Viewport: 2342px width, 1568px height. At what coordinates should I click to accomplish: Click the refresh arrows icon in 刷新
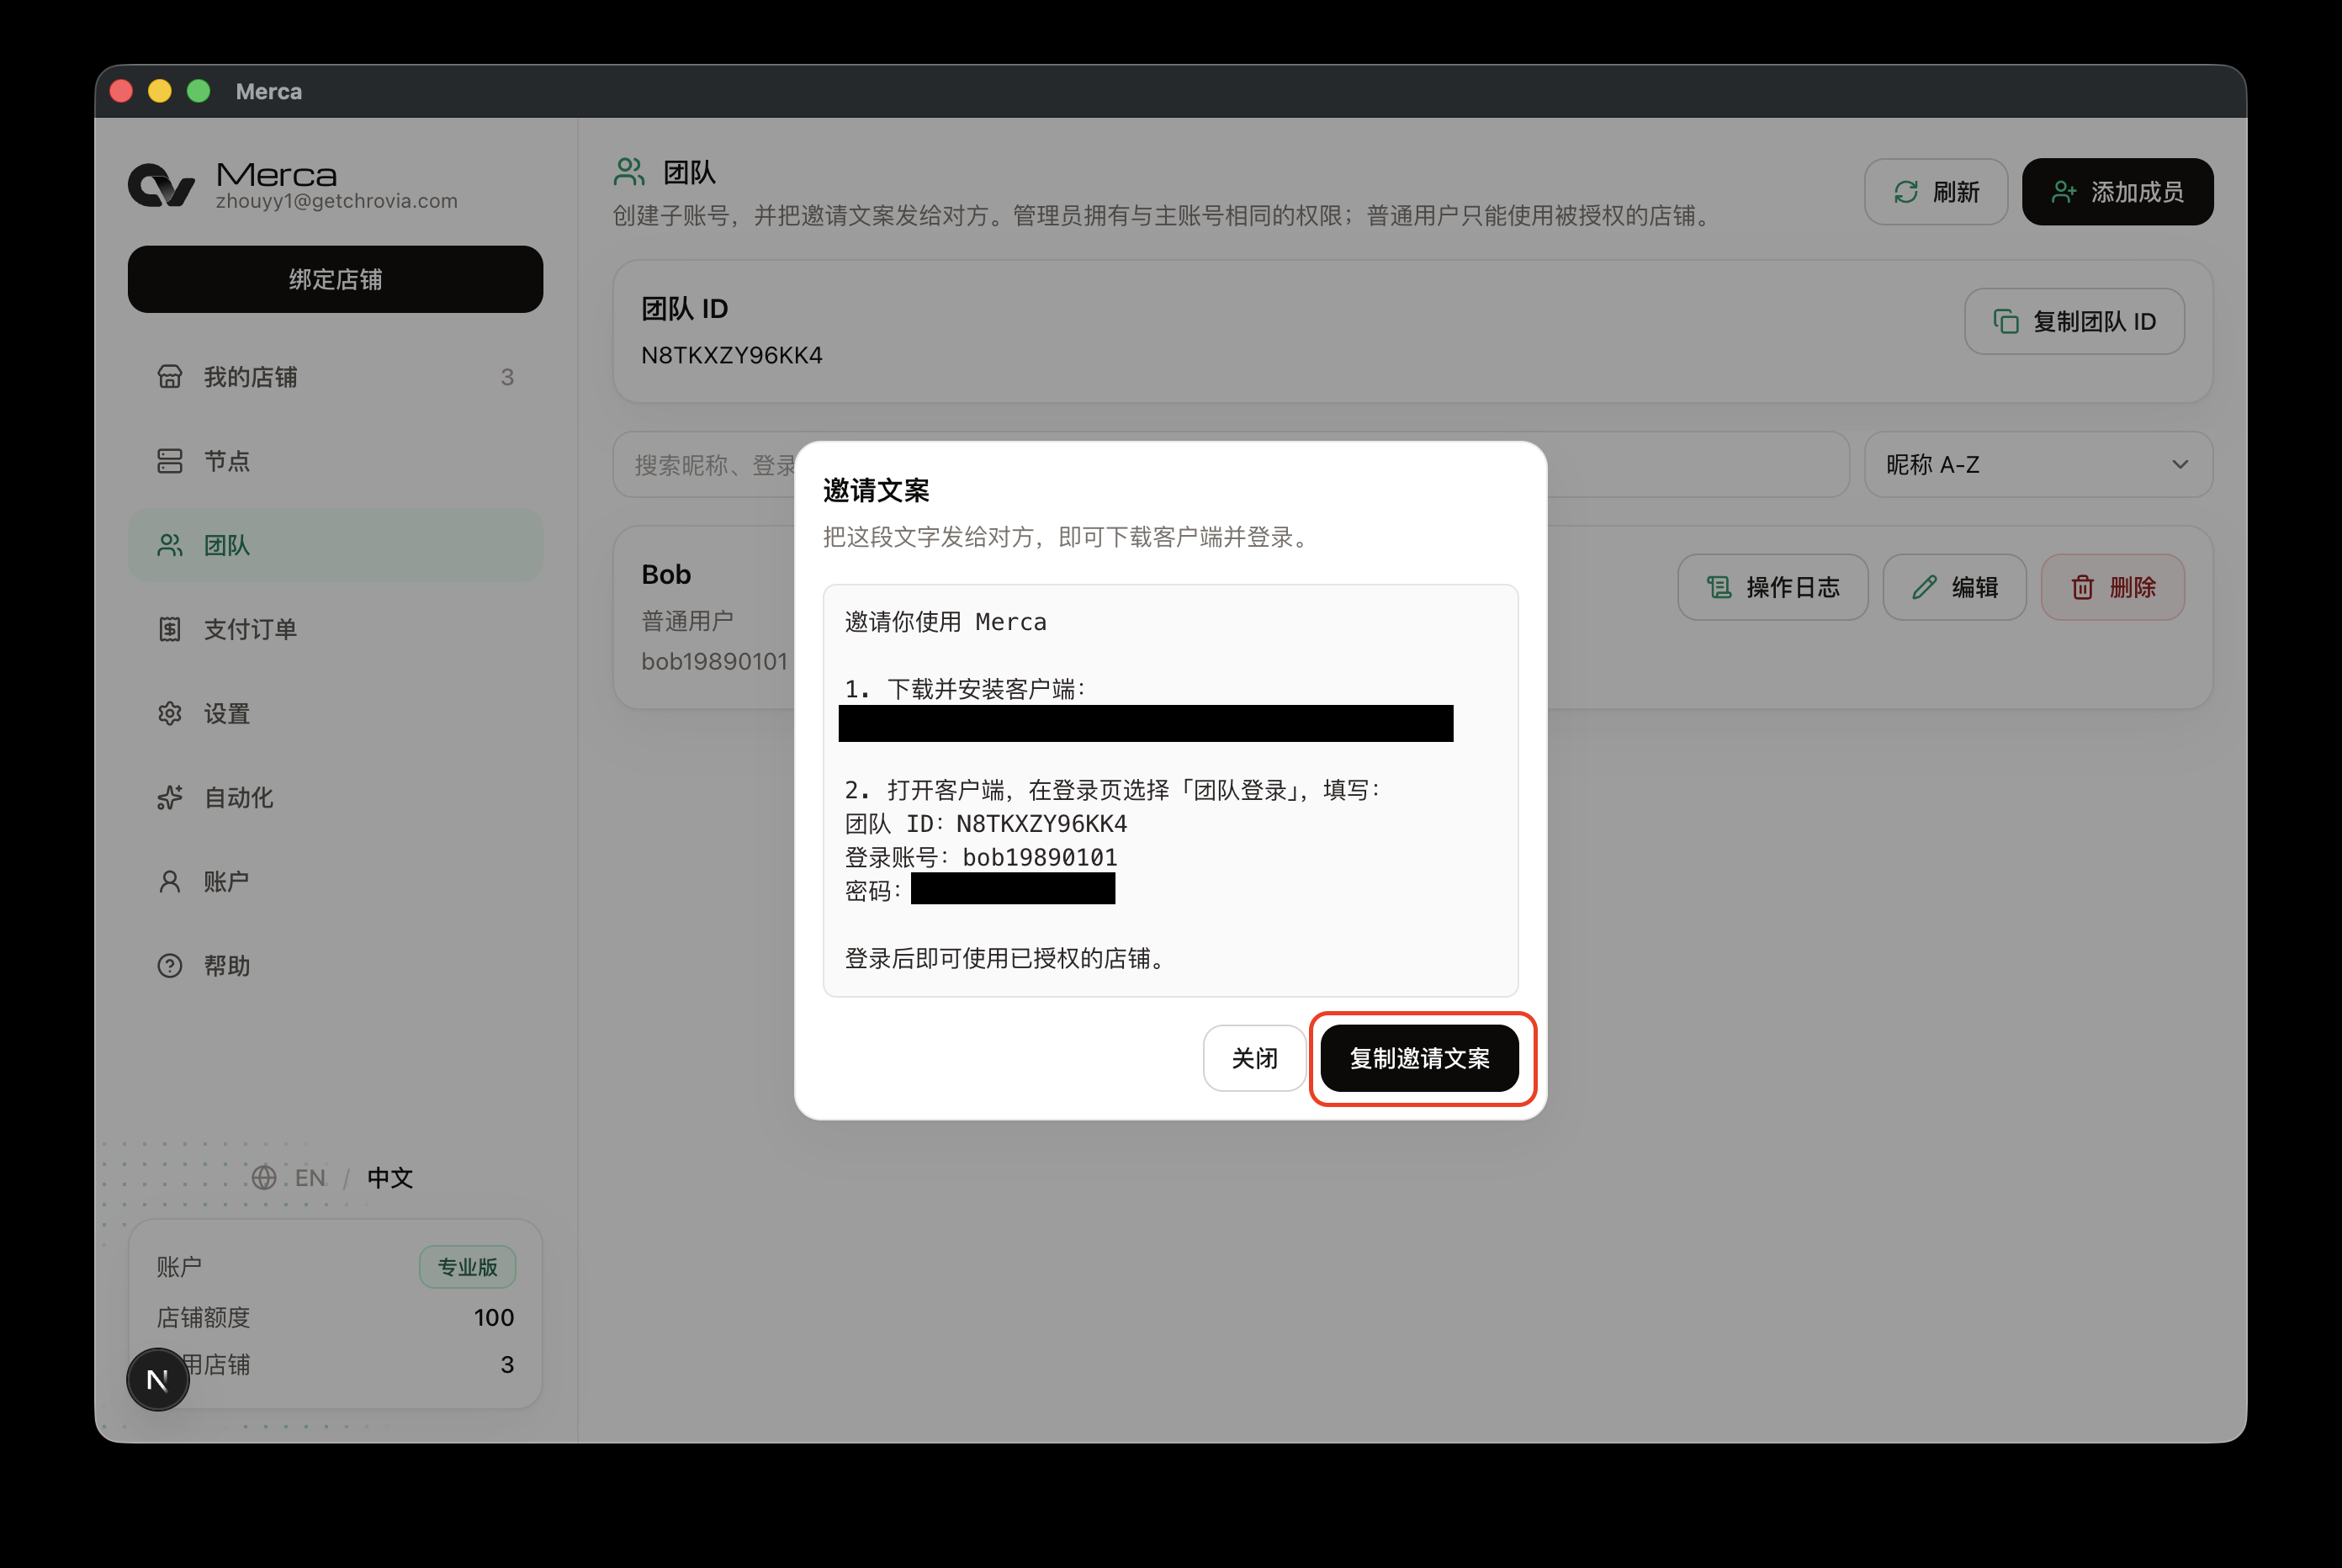tap(1906, 192)
